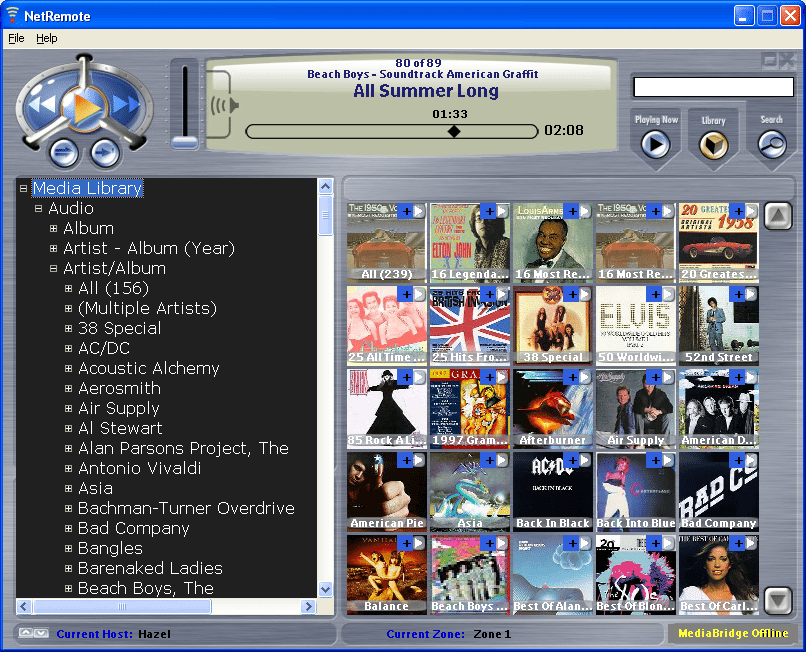806x652 pixels.
Task: Add the Afterburner album with plus icon
Action: click(x=573, y=377)
